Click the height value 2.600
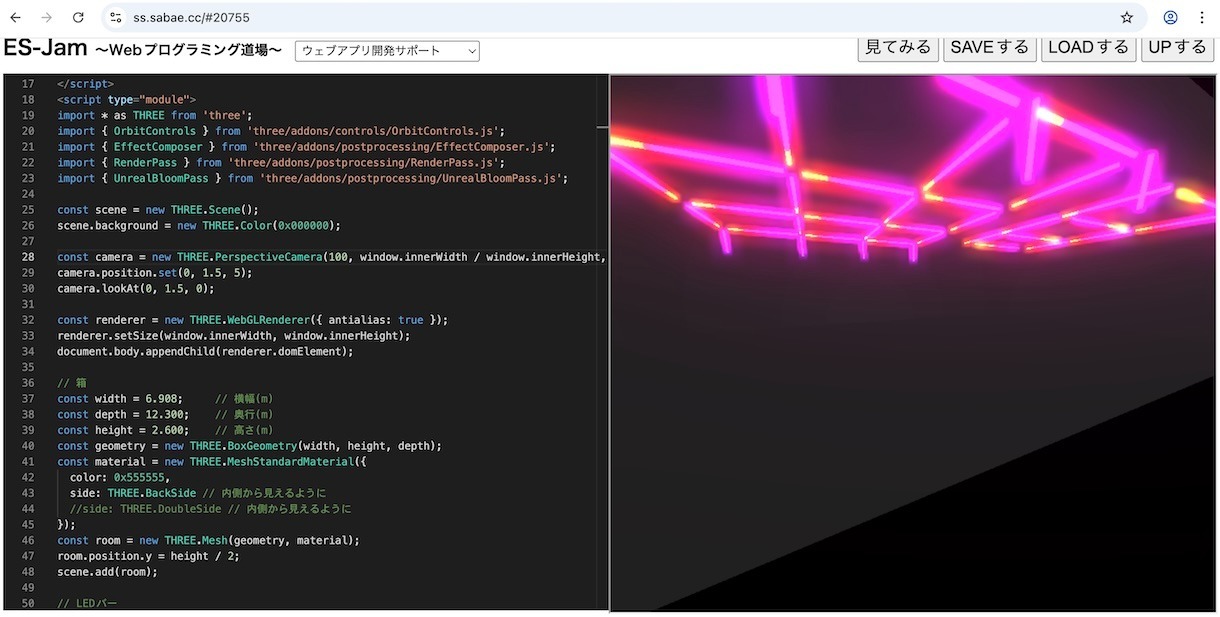 tap(166, 430)
